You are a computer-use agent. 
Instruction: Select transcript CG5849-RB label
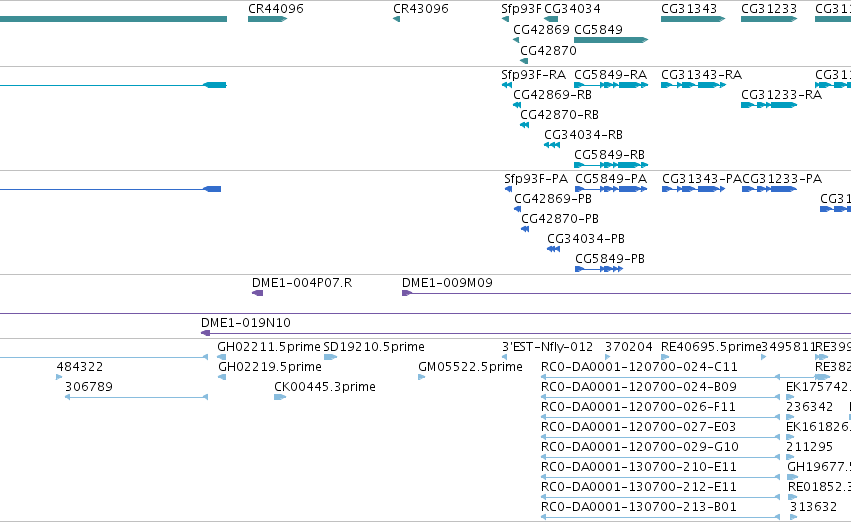pos(609,155)
